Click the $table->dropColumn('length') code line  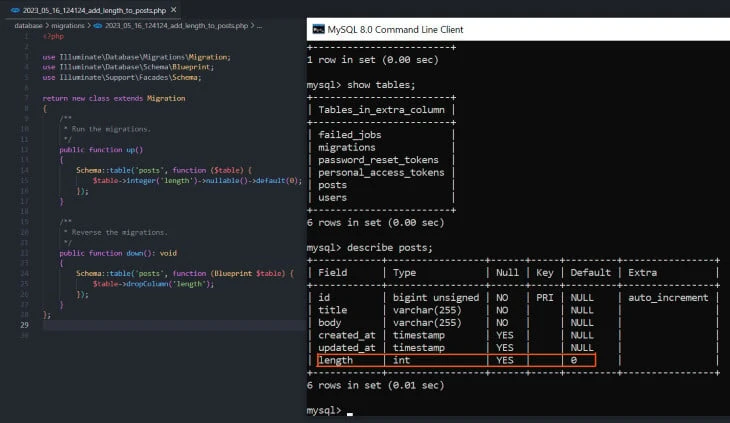pyautogui.click(x=153, y=284)
